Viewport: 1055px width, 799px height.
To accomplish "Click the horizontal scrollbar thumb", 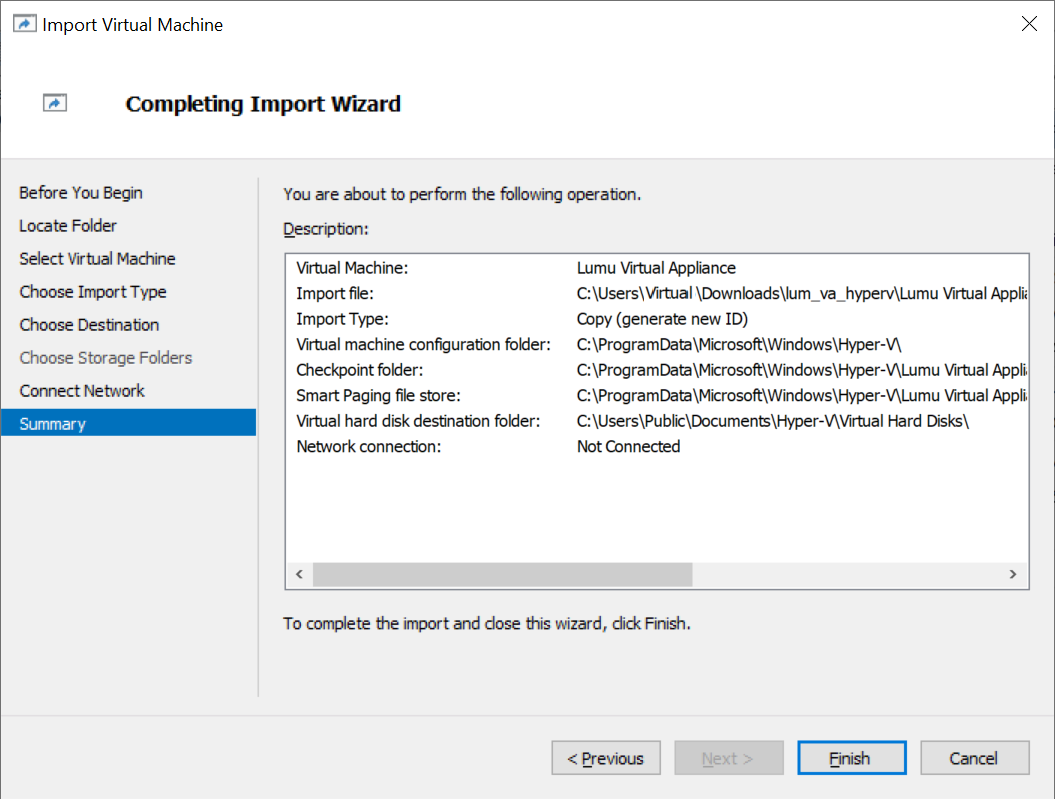I will pos(502,574).
